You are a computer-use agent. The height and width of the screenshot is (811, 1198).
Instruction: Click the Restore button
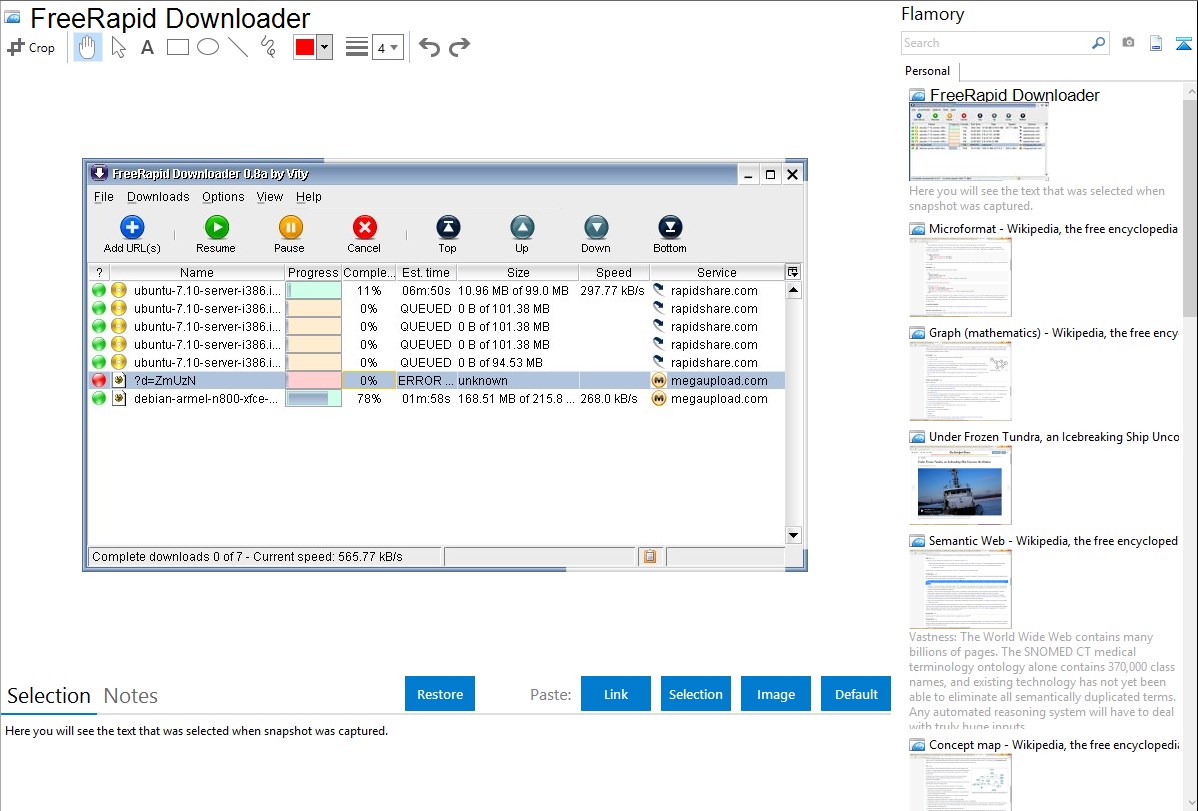point(440,694)
